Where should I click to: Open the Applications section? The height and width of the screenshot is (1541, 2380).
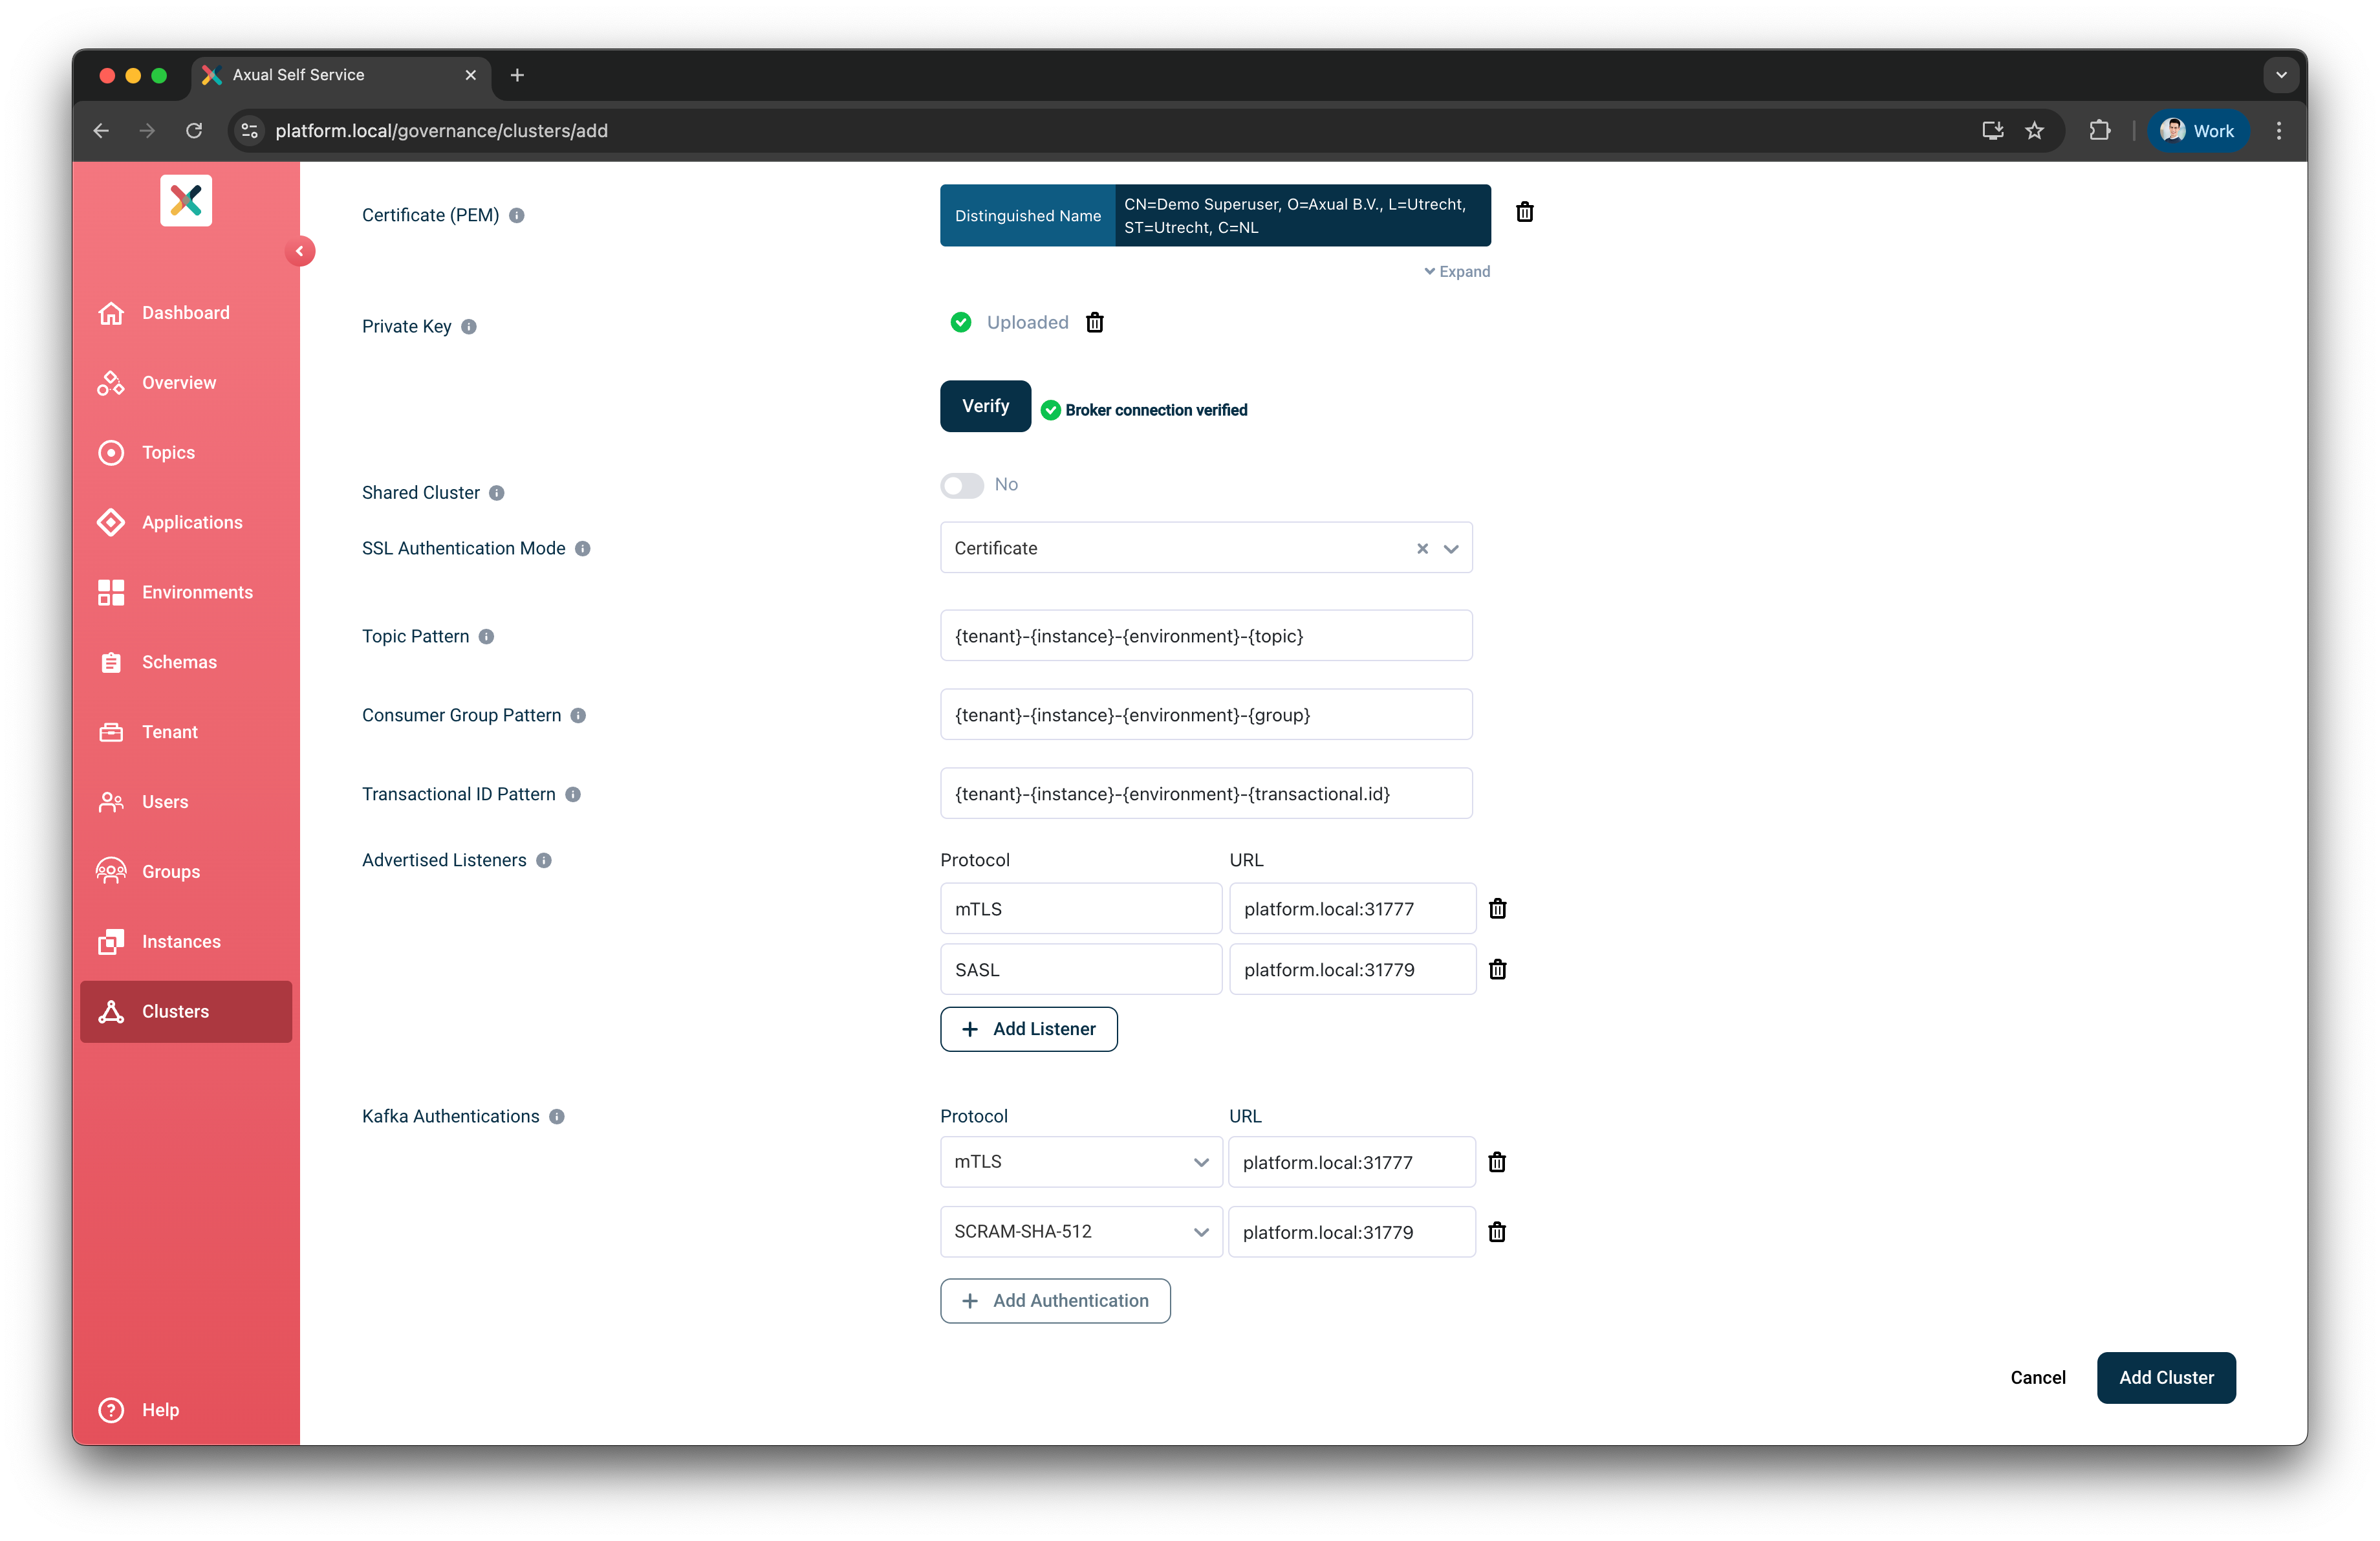[x=192, y=522]
